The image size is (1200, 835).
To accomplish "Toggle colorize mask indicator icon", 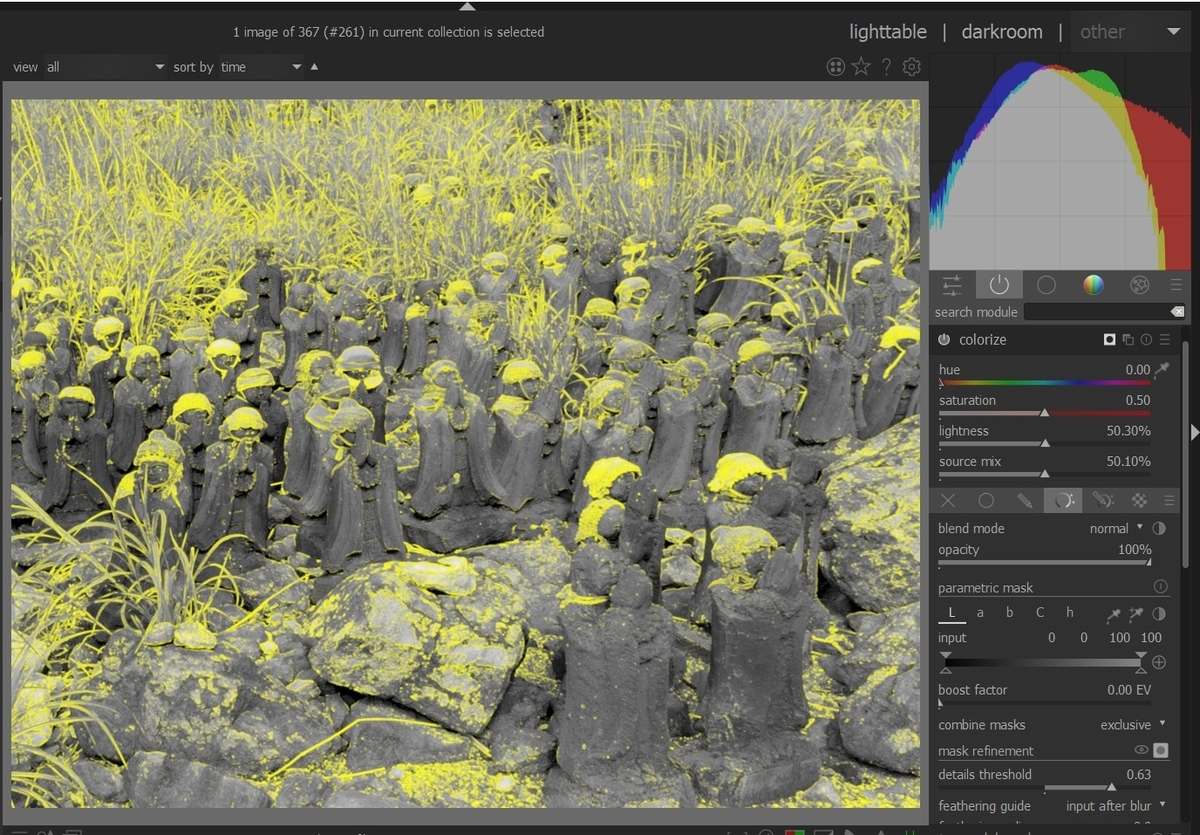I will coord(1109,340).
